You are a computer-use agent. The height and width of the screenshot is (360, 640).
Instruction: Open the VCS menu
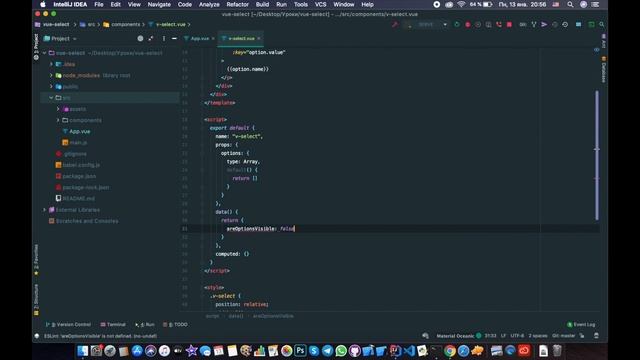point(320,4)
